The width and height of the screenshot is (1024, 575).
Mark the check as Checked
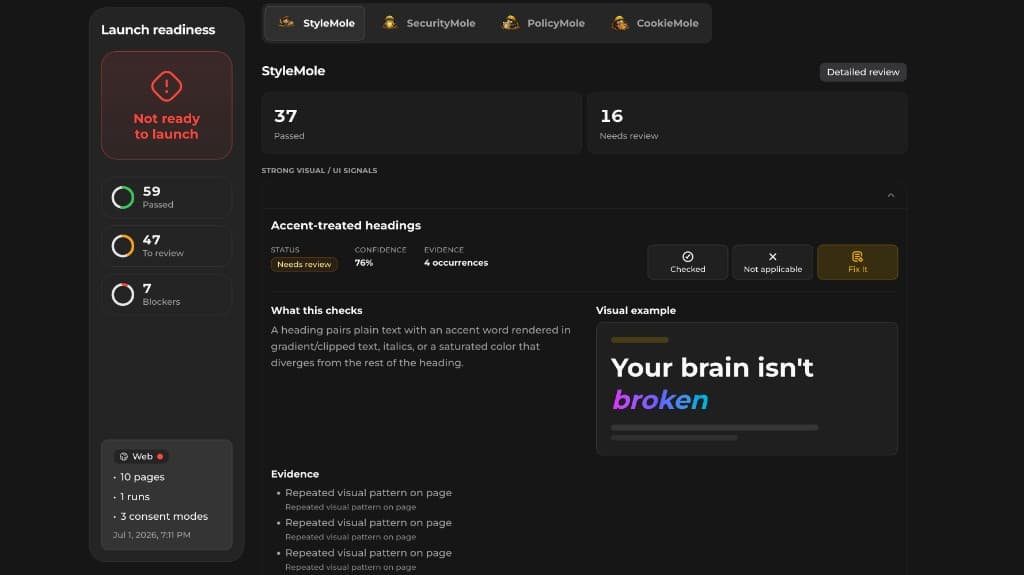click(x=688, y=262)
